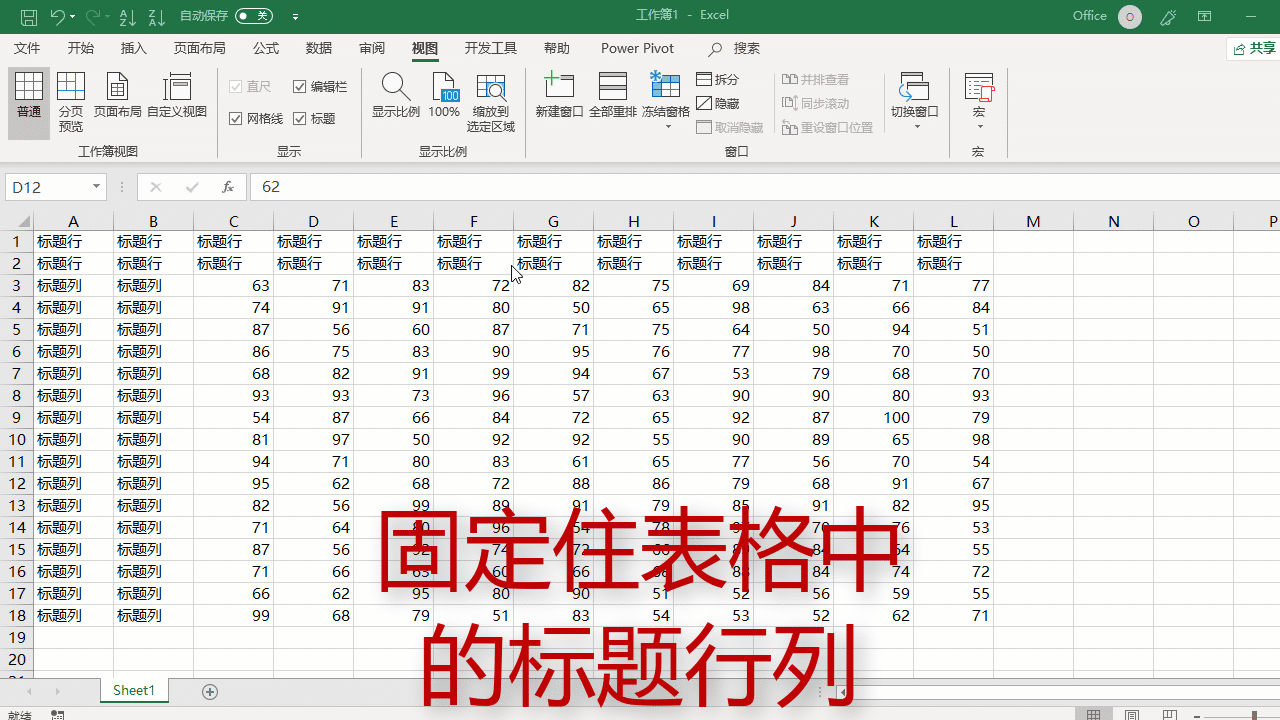This screenshot has width=1280, height=720.
Task: Click the formula bar showing 62
Action: coord(765,187)
